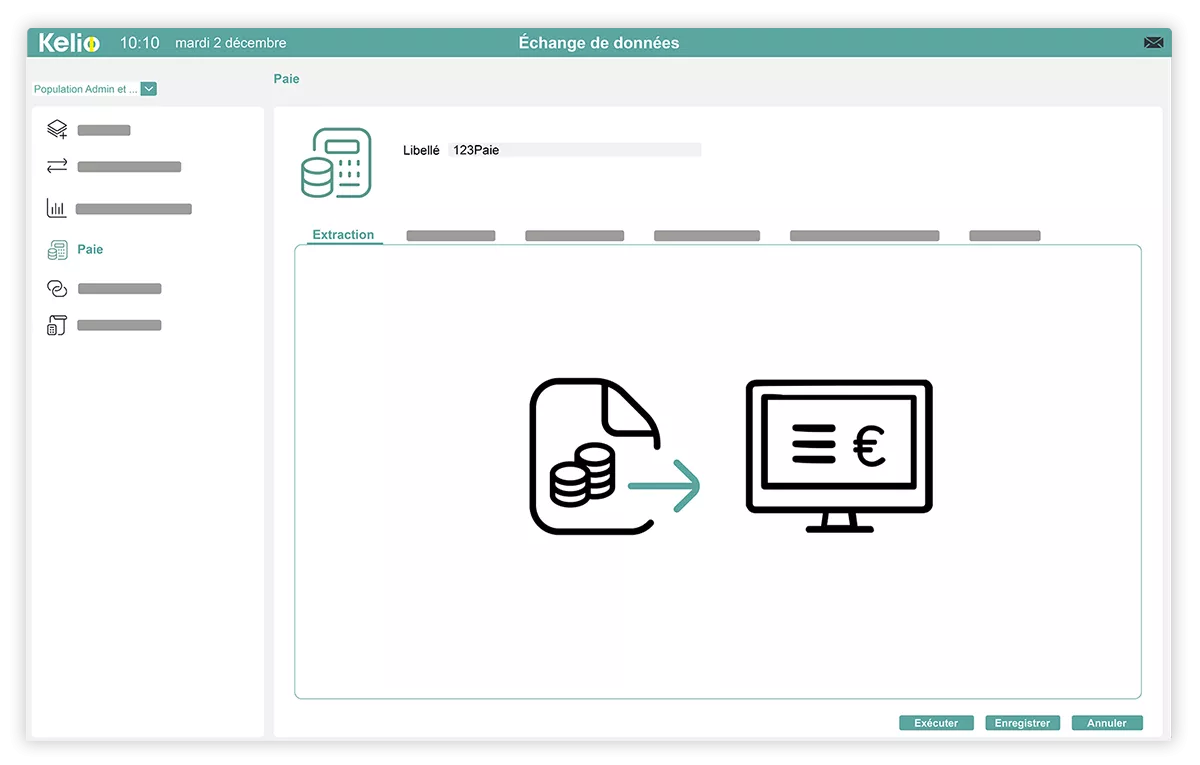Open the bar chart statistics icon in sidebar
Screen dimensions: 1200x765
click(x=57, y=208)
